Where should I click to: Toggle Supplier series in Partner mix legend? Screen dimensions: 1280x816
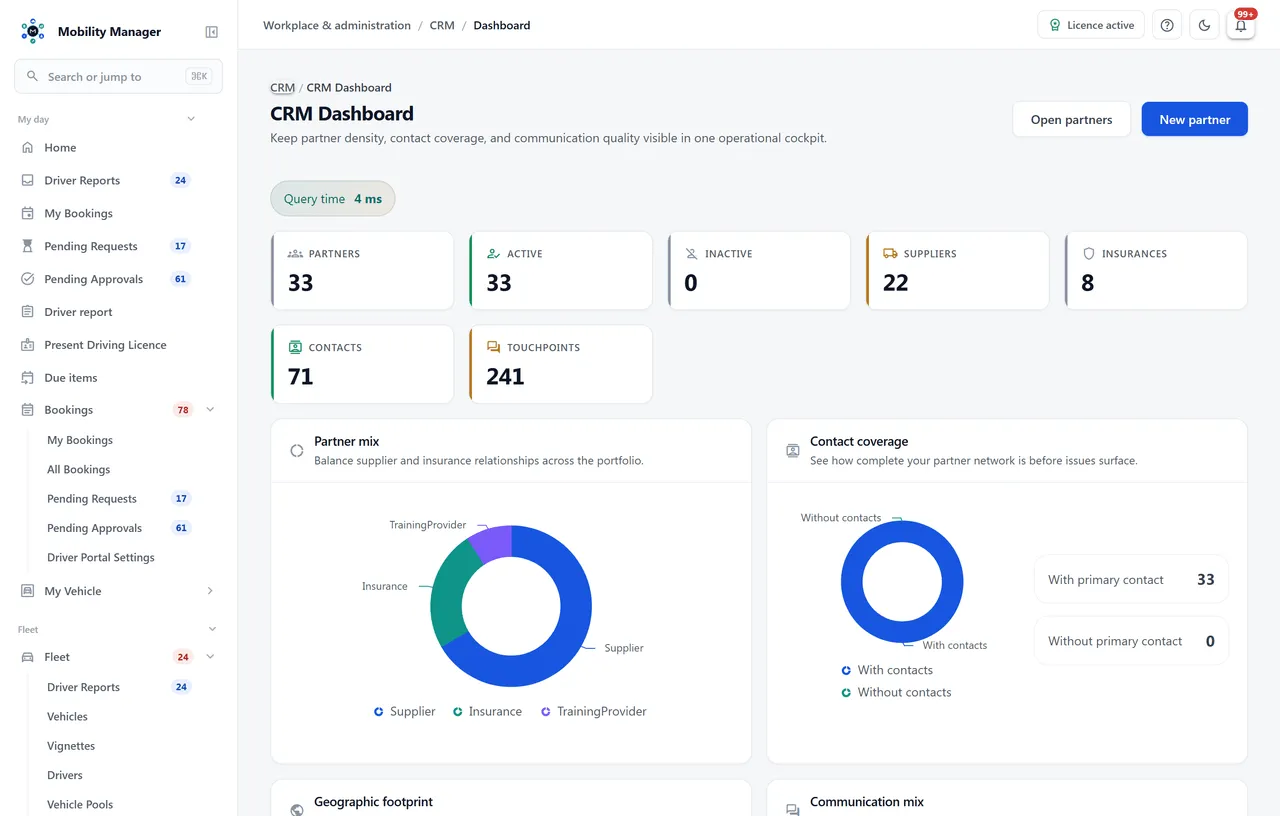(x=405, y=712)
